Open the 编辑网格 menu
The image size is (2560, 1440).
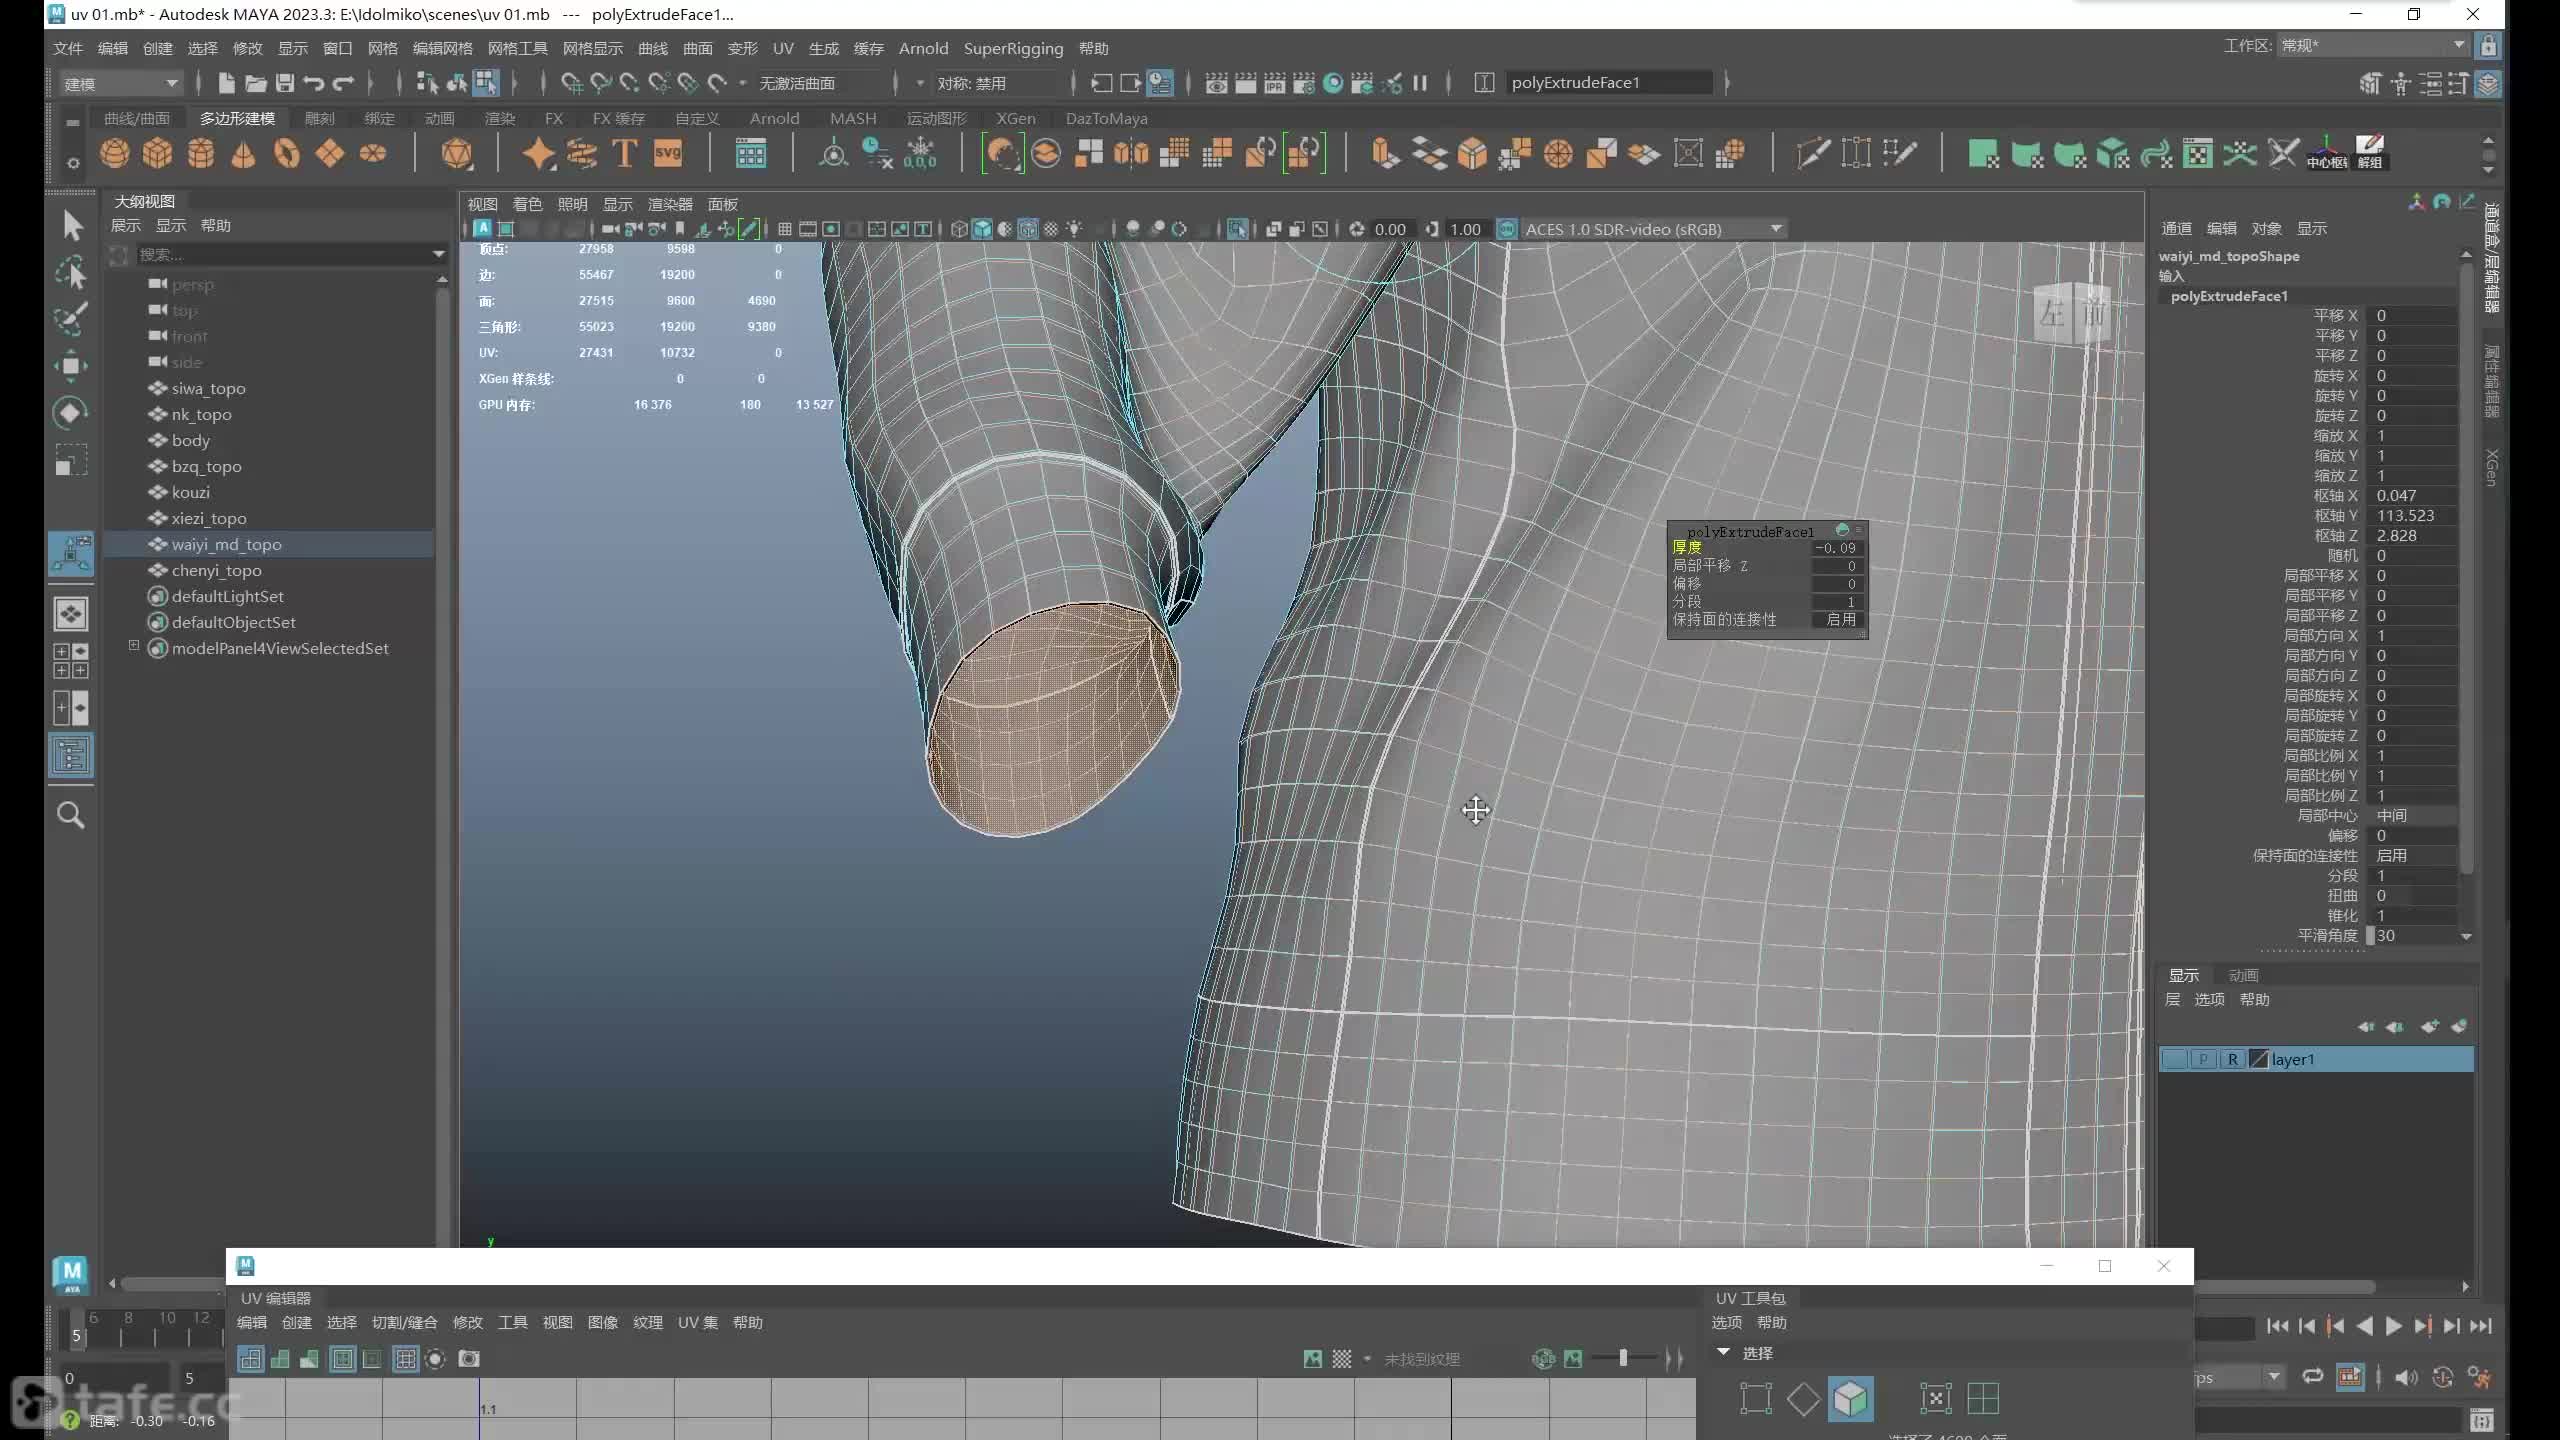(442, 48)
